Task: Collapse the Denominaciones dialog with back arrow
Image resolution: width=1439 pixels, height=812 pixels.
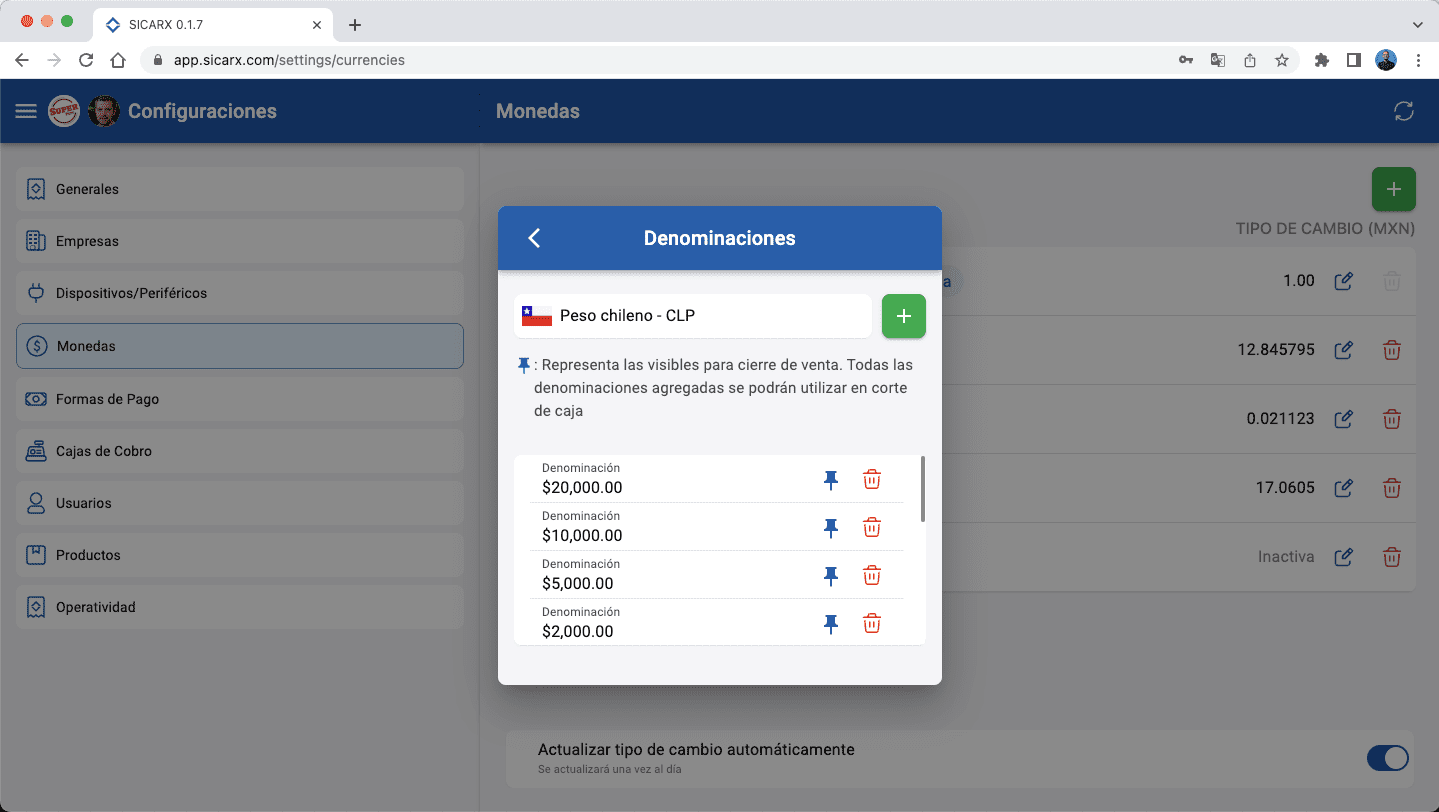Action: coord(533,238)
